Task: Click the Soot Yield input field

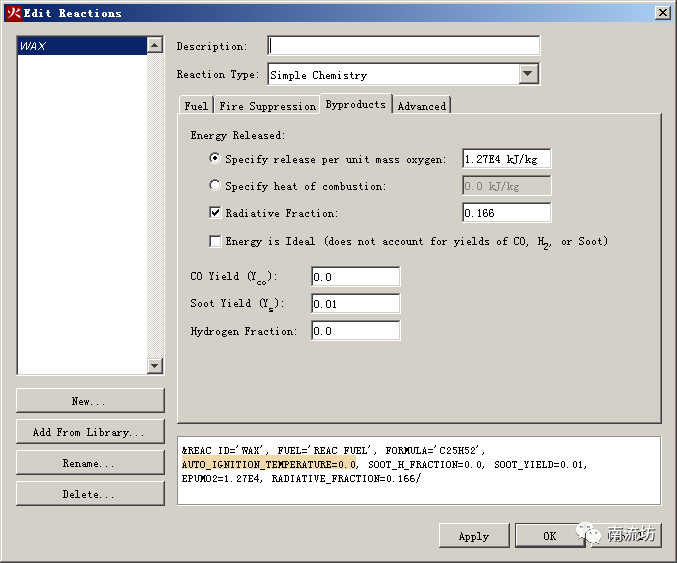Action: click(x=355, y=304)
